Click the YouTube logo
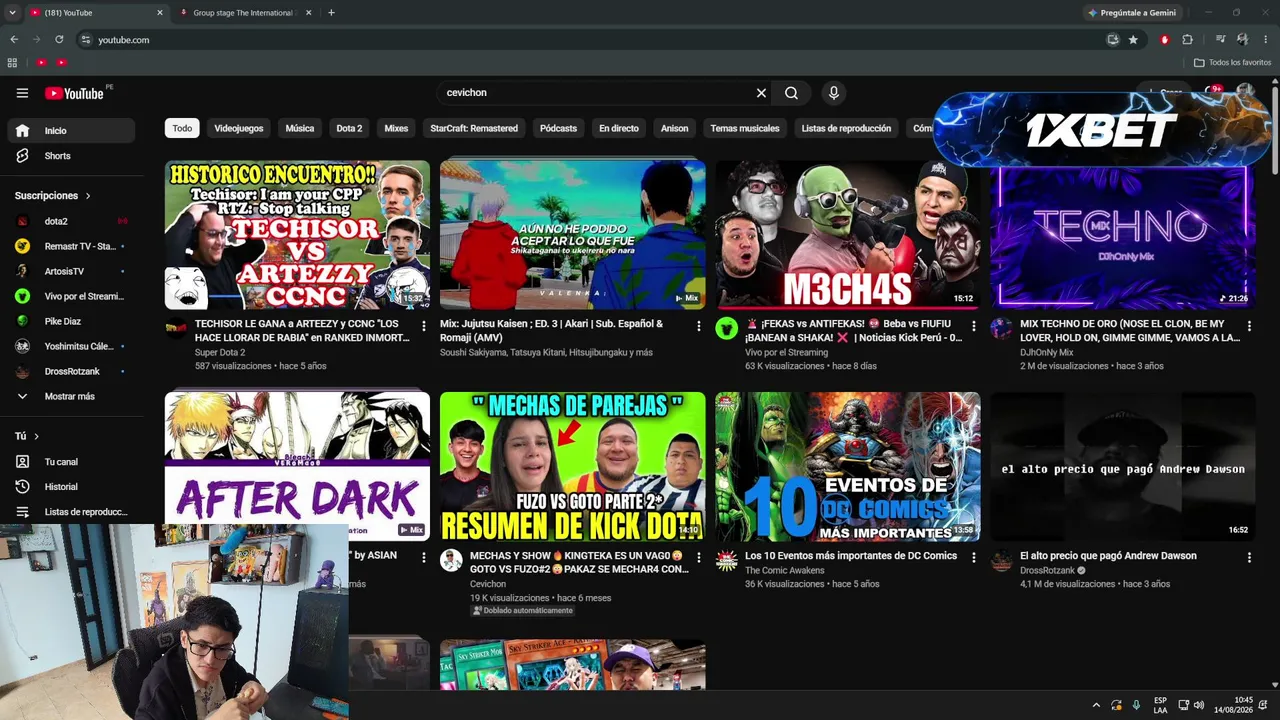Image resolution: width=1280 pixels, height=720 pixels. click(x=74, y=93)
